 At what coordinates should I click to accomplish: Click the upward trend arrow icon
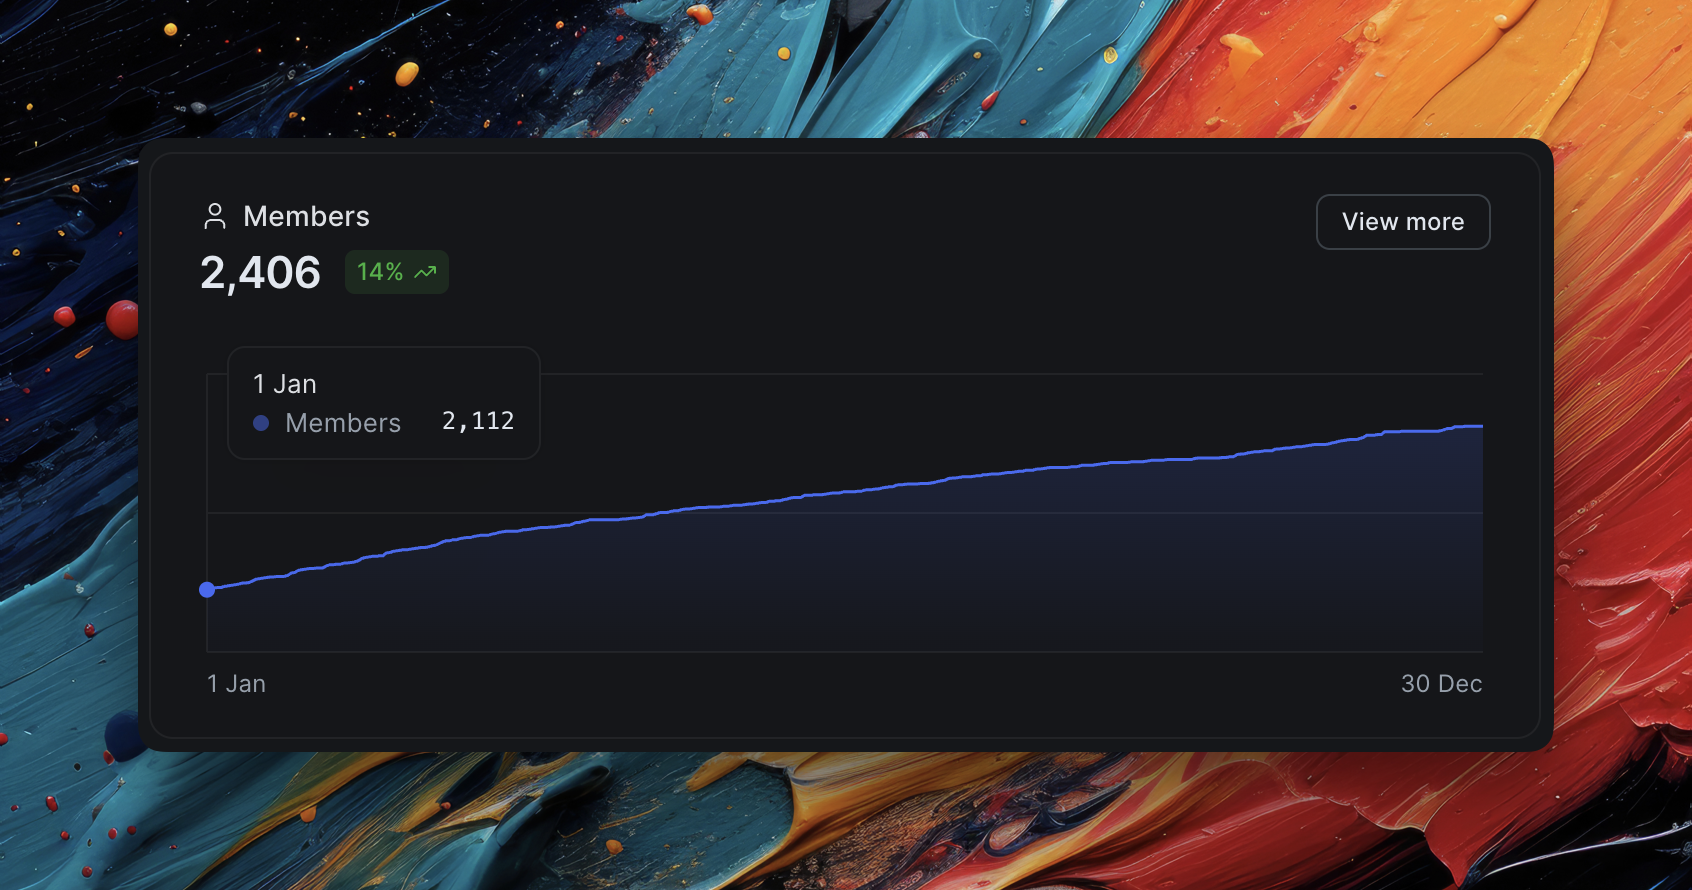(x=426, y=272)
